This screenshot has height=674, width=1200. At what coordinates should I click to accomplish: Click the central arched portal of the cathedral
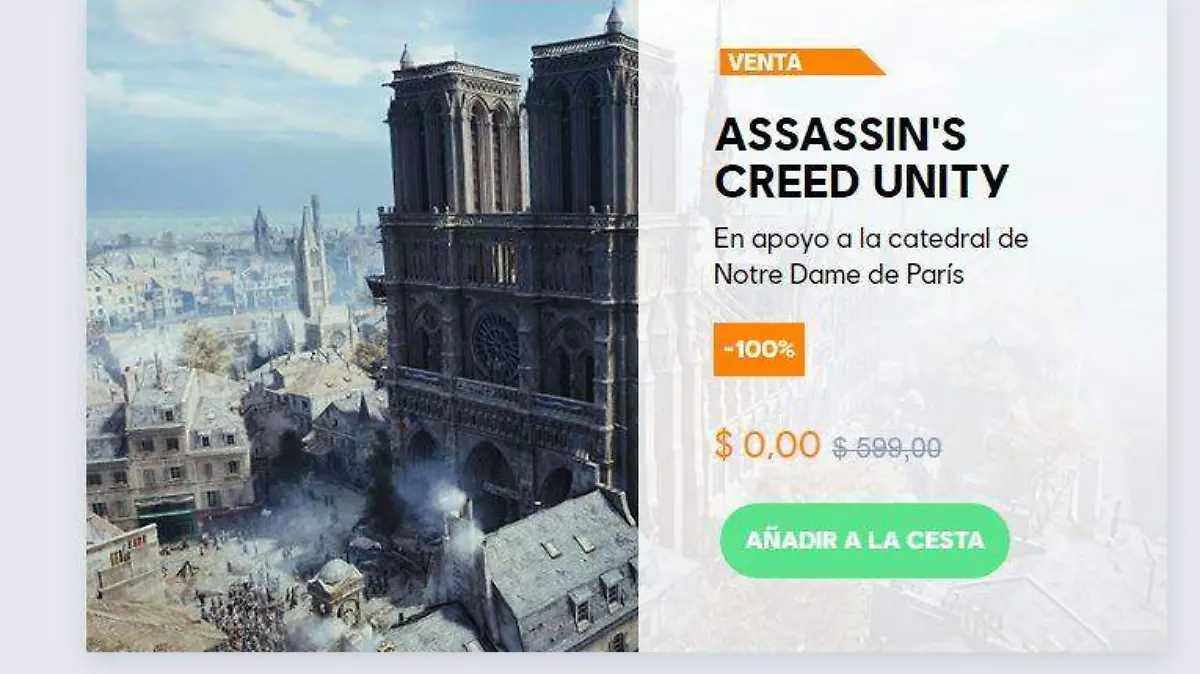488,478
